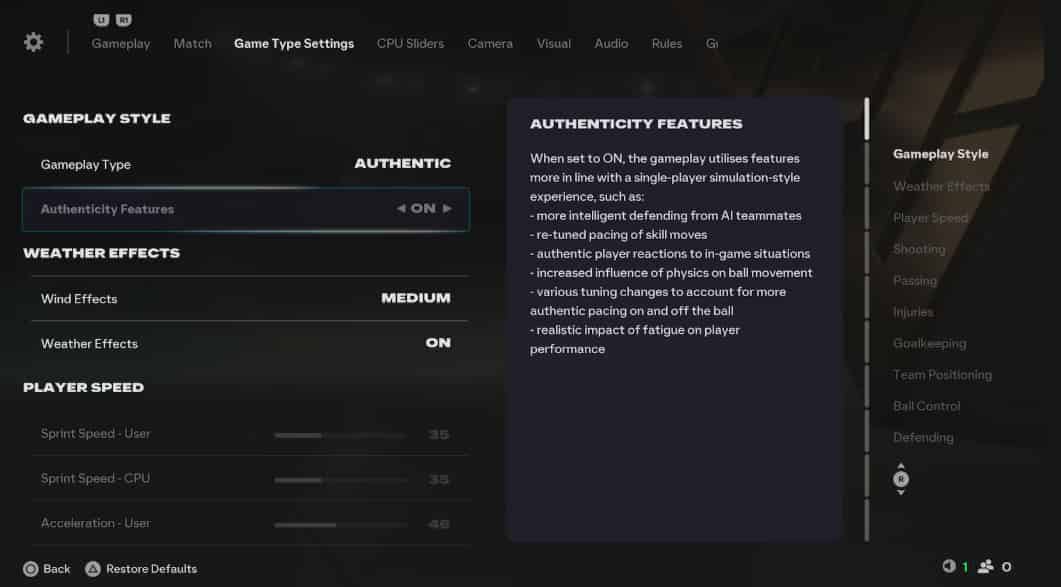This screenshot has height=587, width=1061.
Task: Click the party members icon
Action: (x=986, y=567)
